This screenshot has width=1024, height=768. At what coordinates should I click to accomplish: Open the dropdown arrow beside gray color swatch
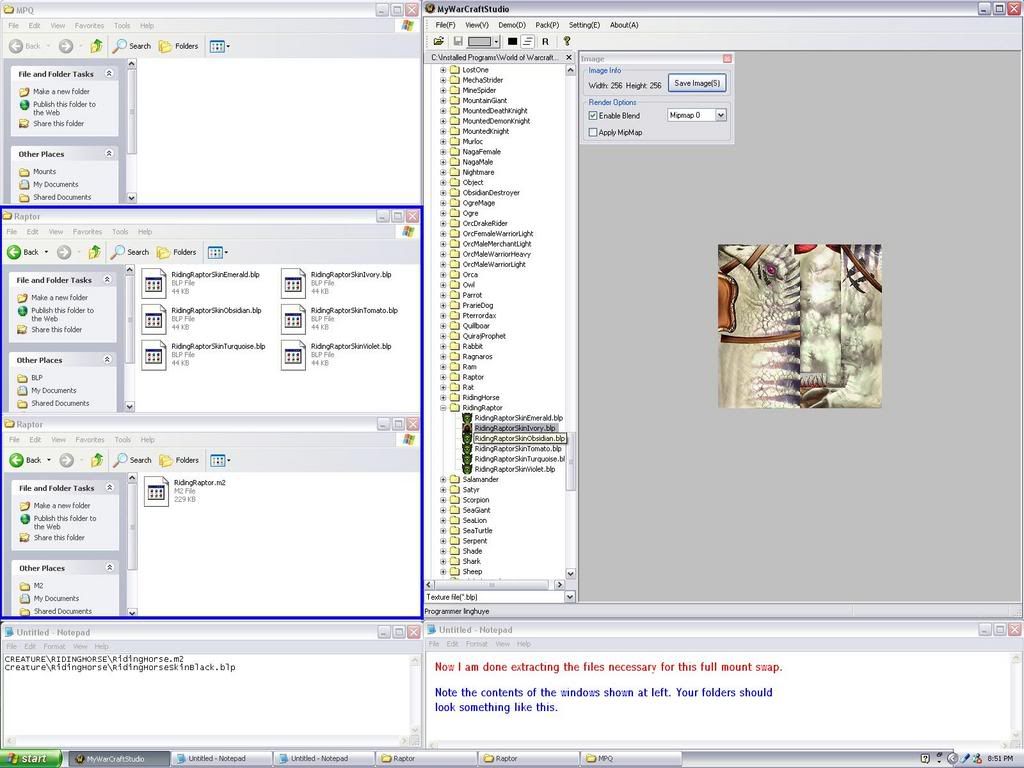[x=496, y=42]
